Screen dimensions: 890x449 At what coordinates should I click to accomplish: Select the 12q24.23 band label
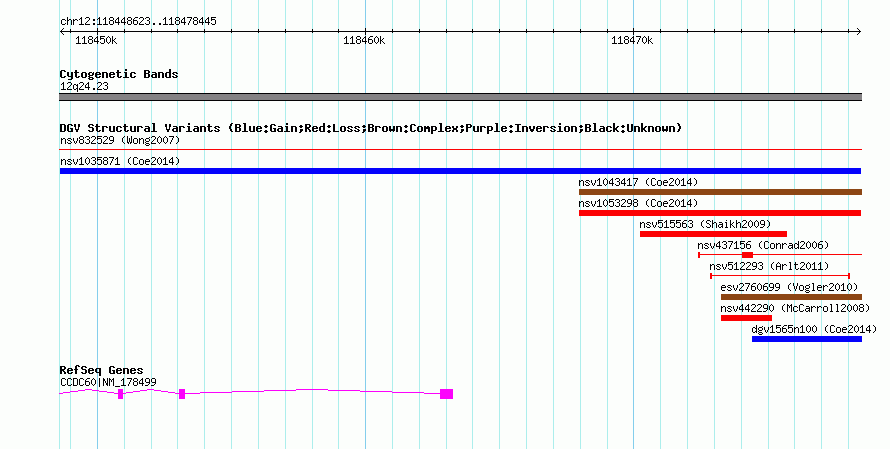point(84,86)
